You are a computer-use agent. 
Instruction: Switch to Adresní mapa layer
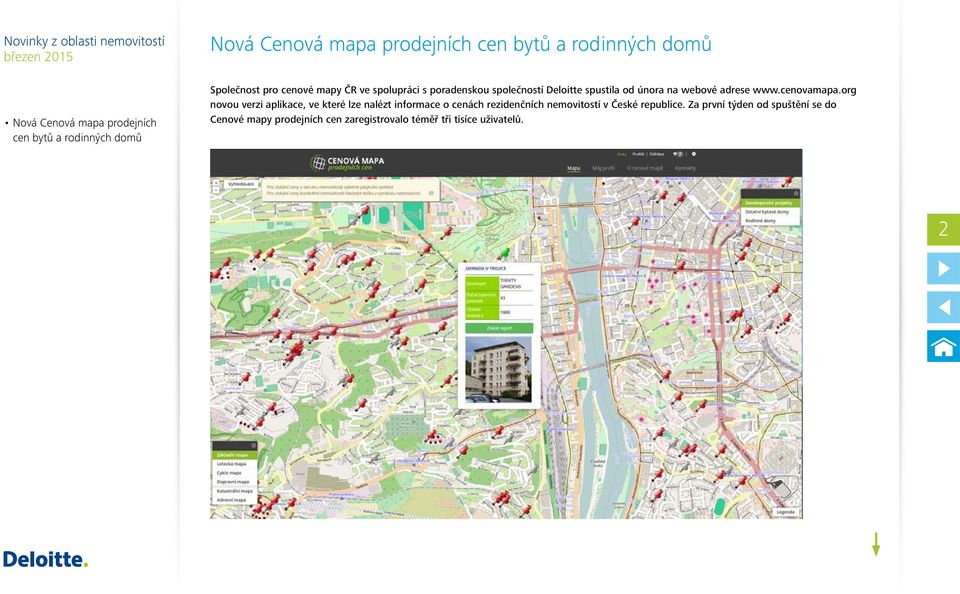[234, 500]
